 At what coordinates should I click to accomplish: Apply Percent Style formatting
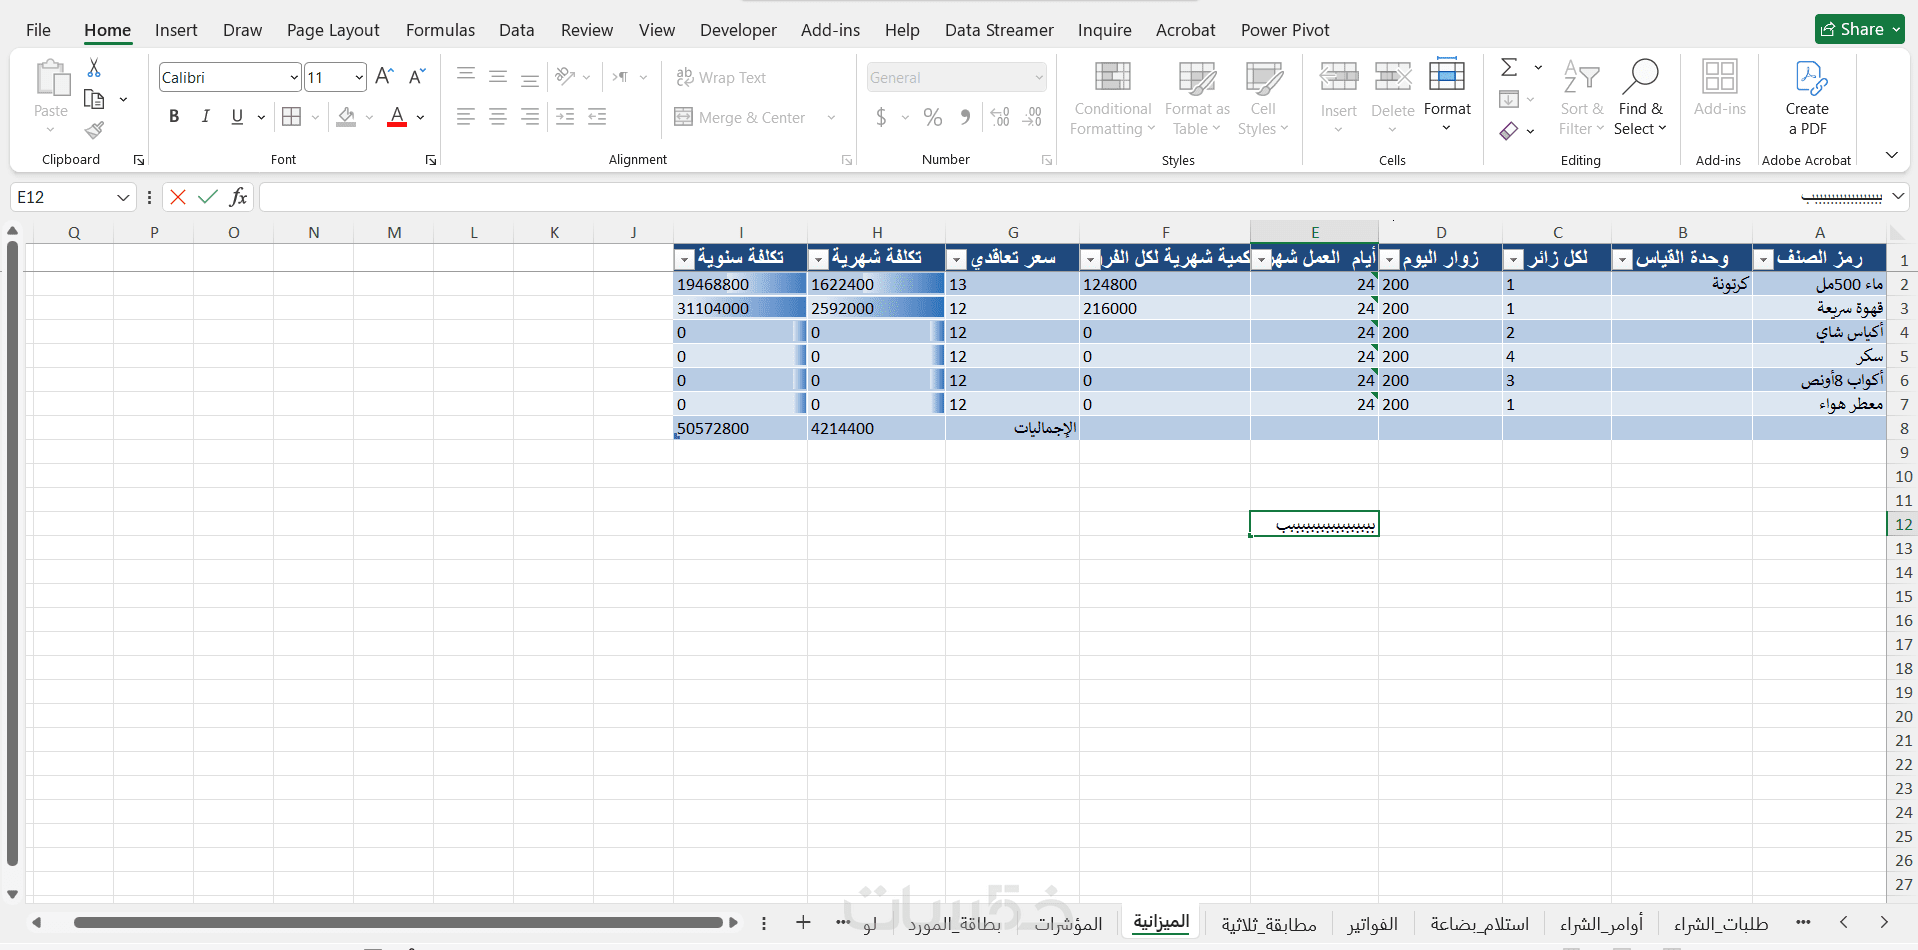pos(933,117)
